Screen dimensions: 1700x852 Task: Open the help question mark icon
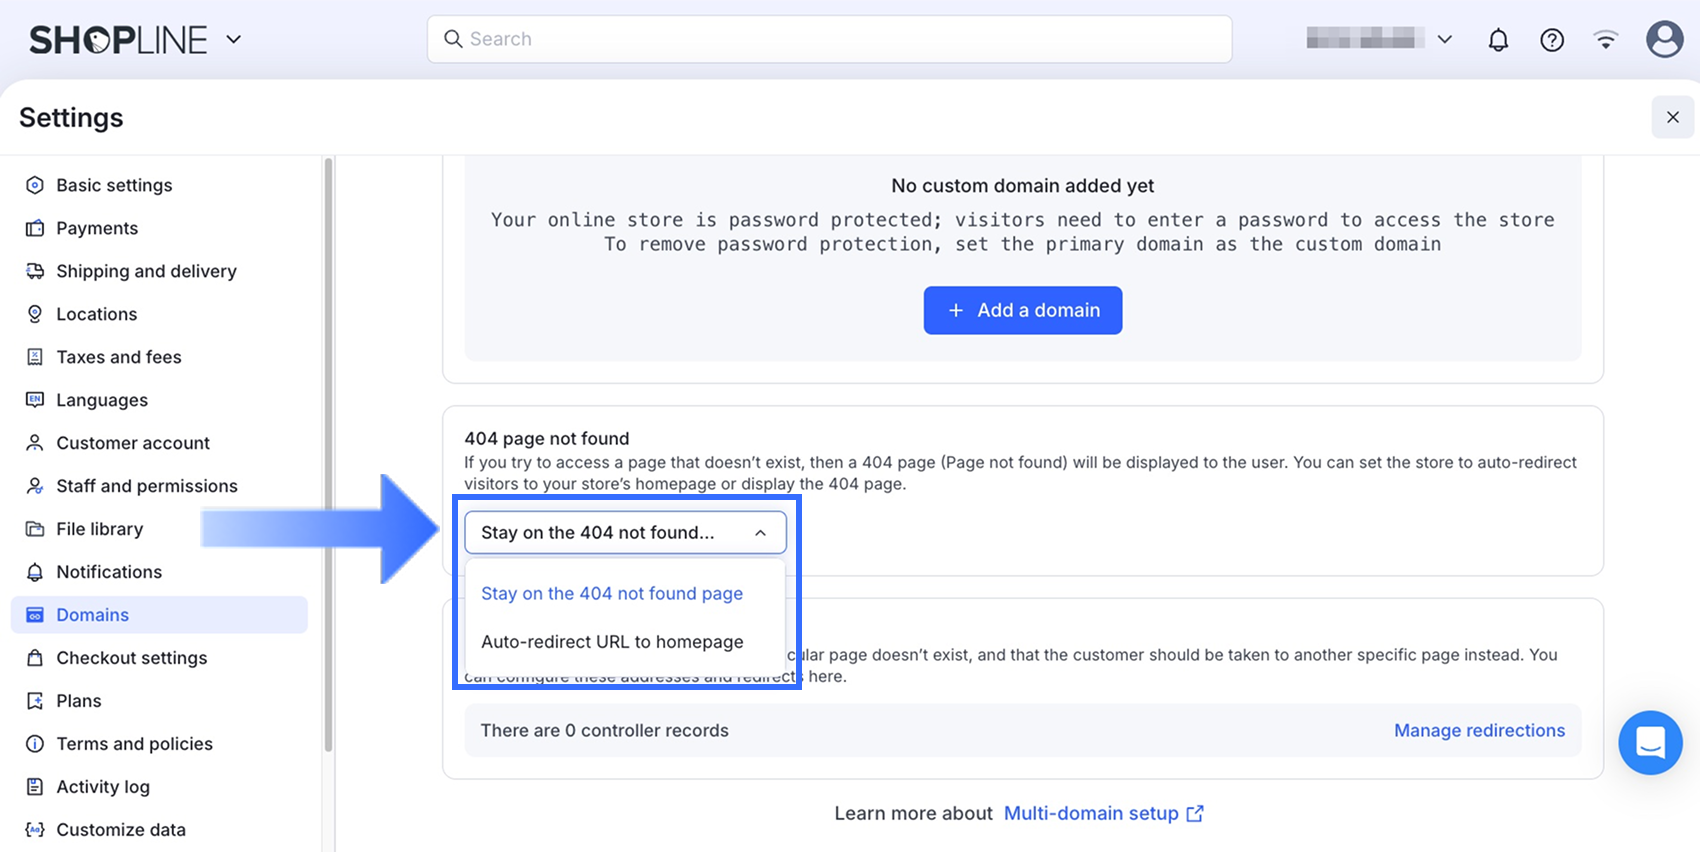point(1552,40)
